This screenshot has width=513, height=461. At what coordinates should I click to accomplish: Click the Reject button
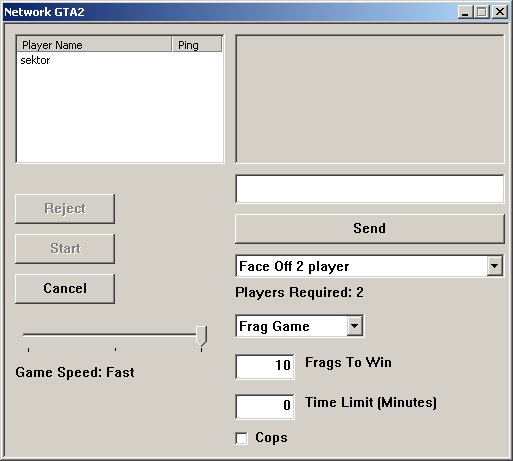[x=65, y=209]
